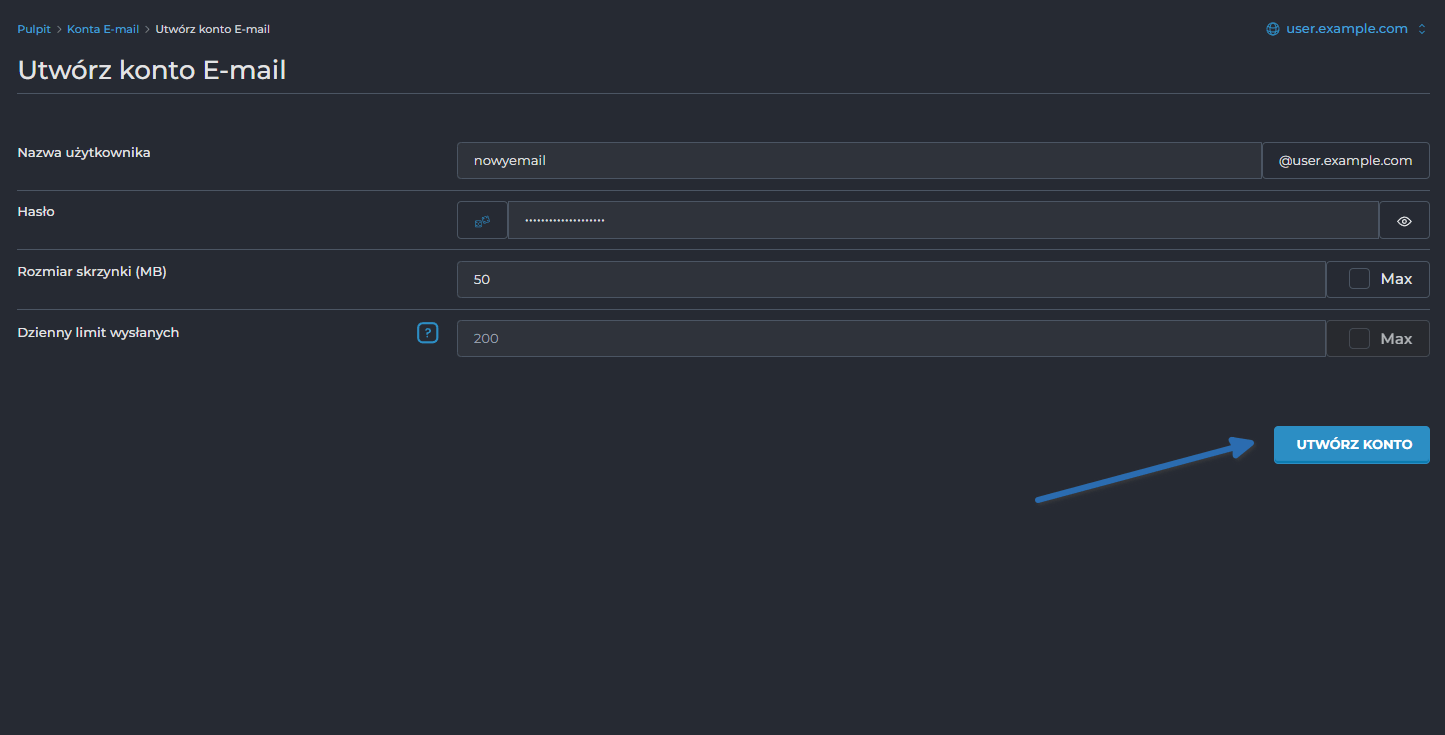The height and width of the screenshot is (735, 1445).
Task: Tick Max checkbox for Dzienny limit wysłanych
Action: 1359,339
